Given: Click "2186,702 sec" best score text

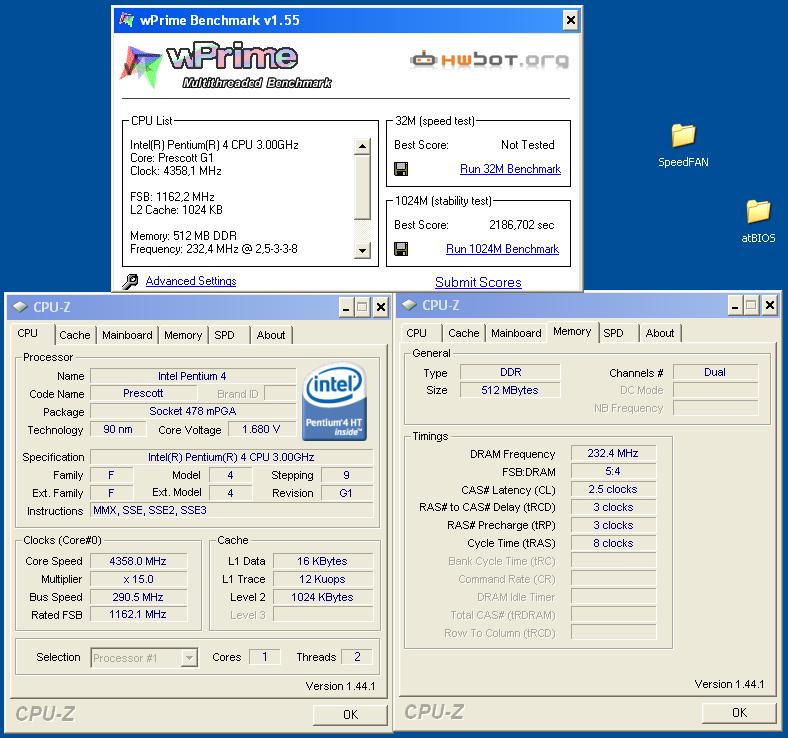Looking at the screenshot, I should coord(522,225).
